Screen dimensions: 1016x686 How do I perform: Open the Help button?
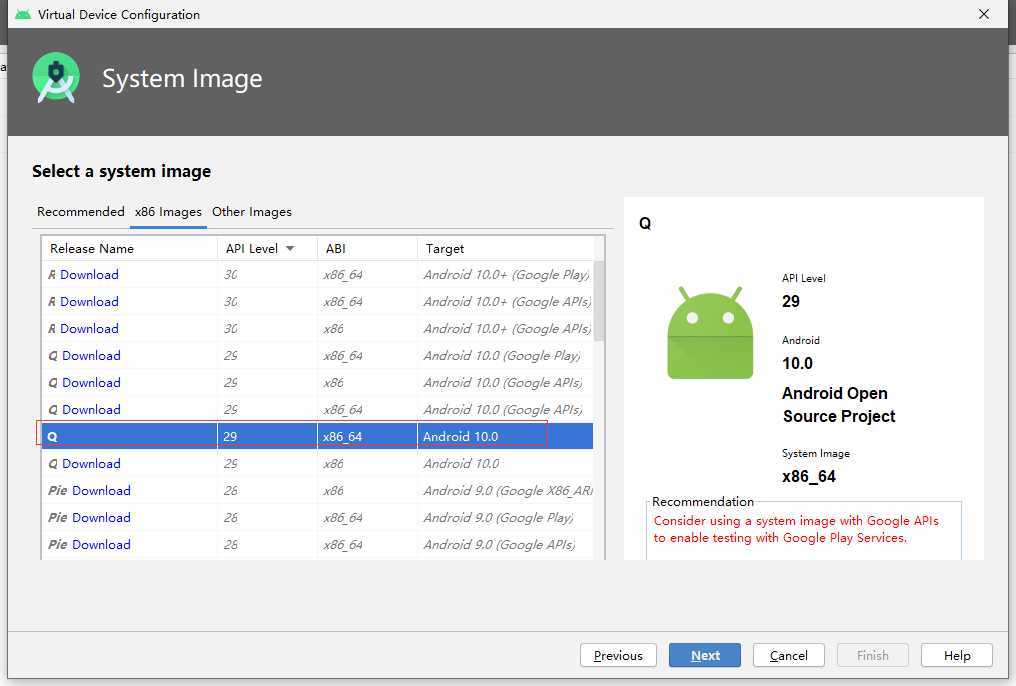tap(957, 655)
